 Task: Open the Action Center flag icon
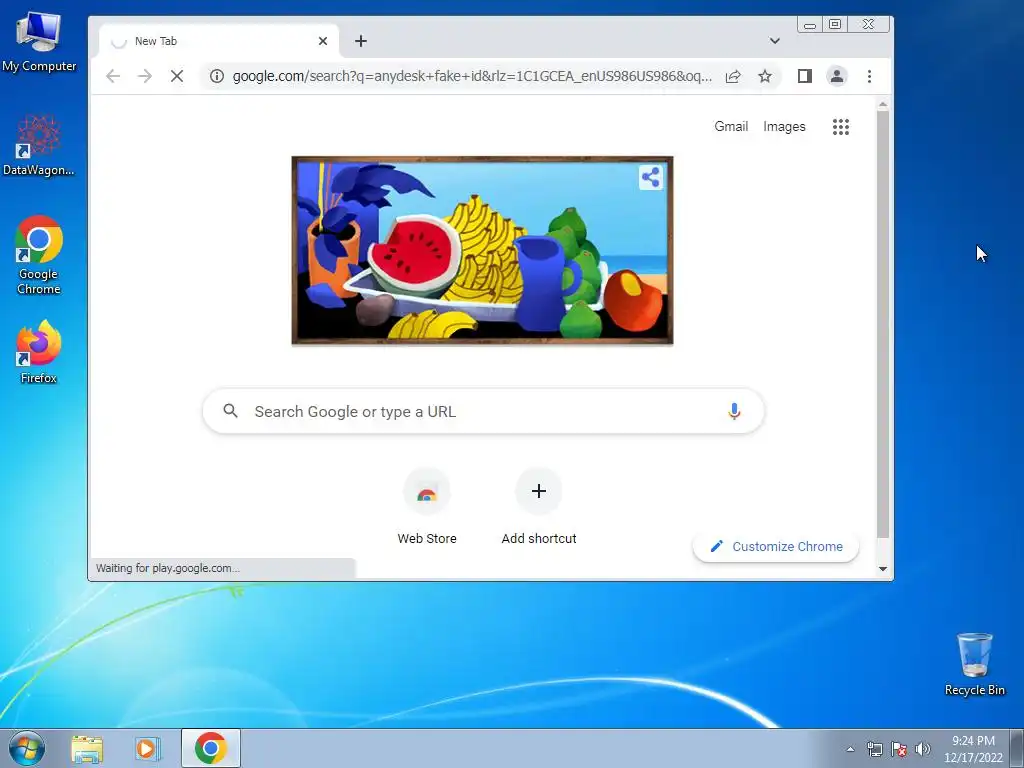[899, 749]
